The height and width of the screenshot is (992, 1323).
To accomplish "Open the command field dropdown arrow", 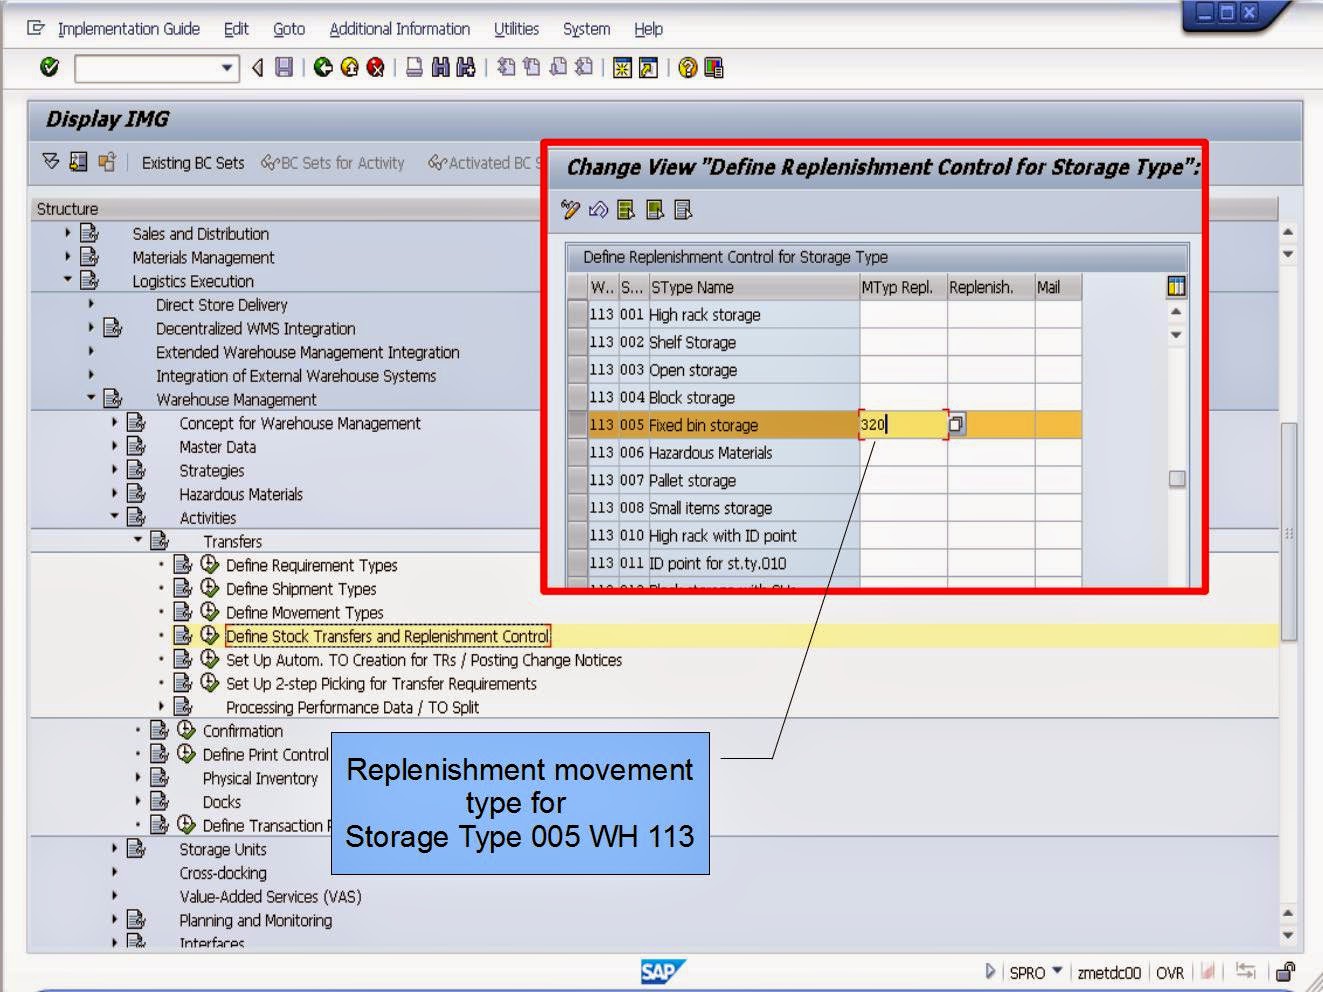I will (x=226, y=67).
